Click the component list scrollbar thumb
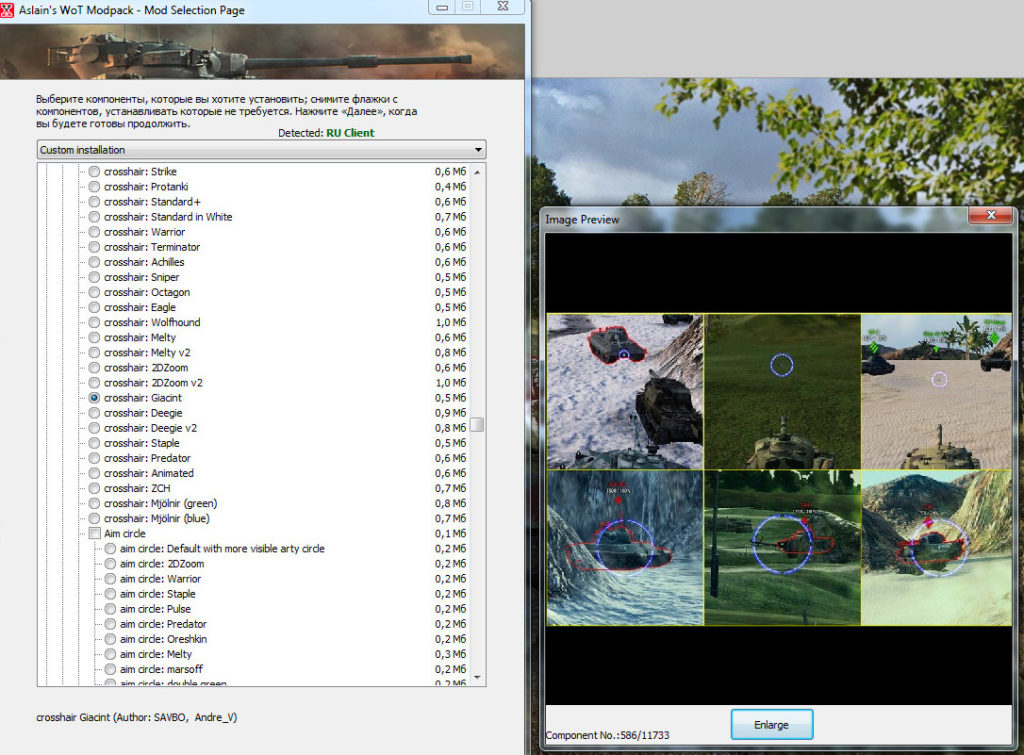1024x755 pixels. pos(477,425)
